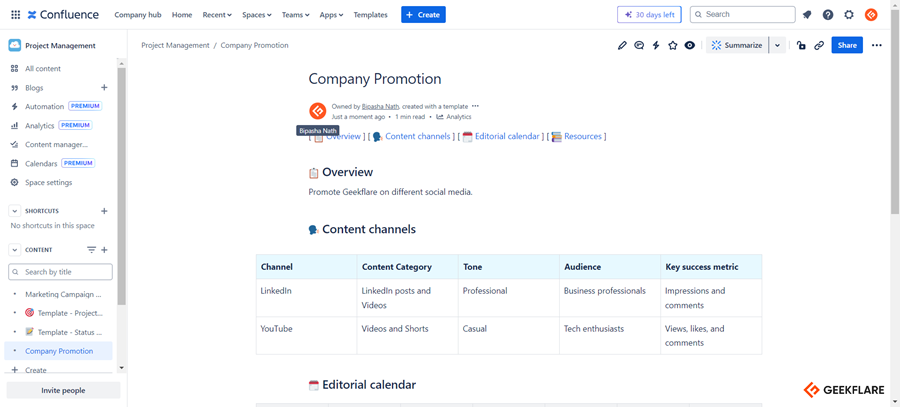Image resolution: width=900 pixels, height=407 pixels.
Task: Click the 30 days left button
Action: point(649,15)
